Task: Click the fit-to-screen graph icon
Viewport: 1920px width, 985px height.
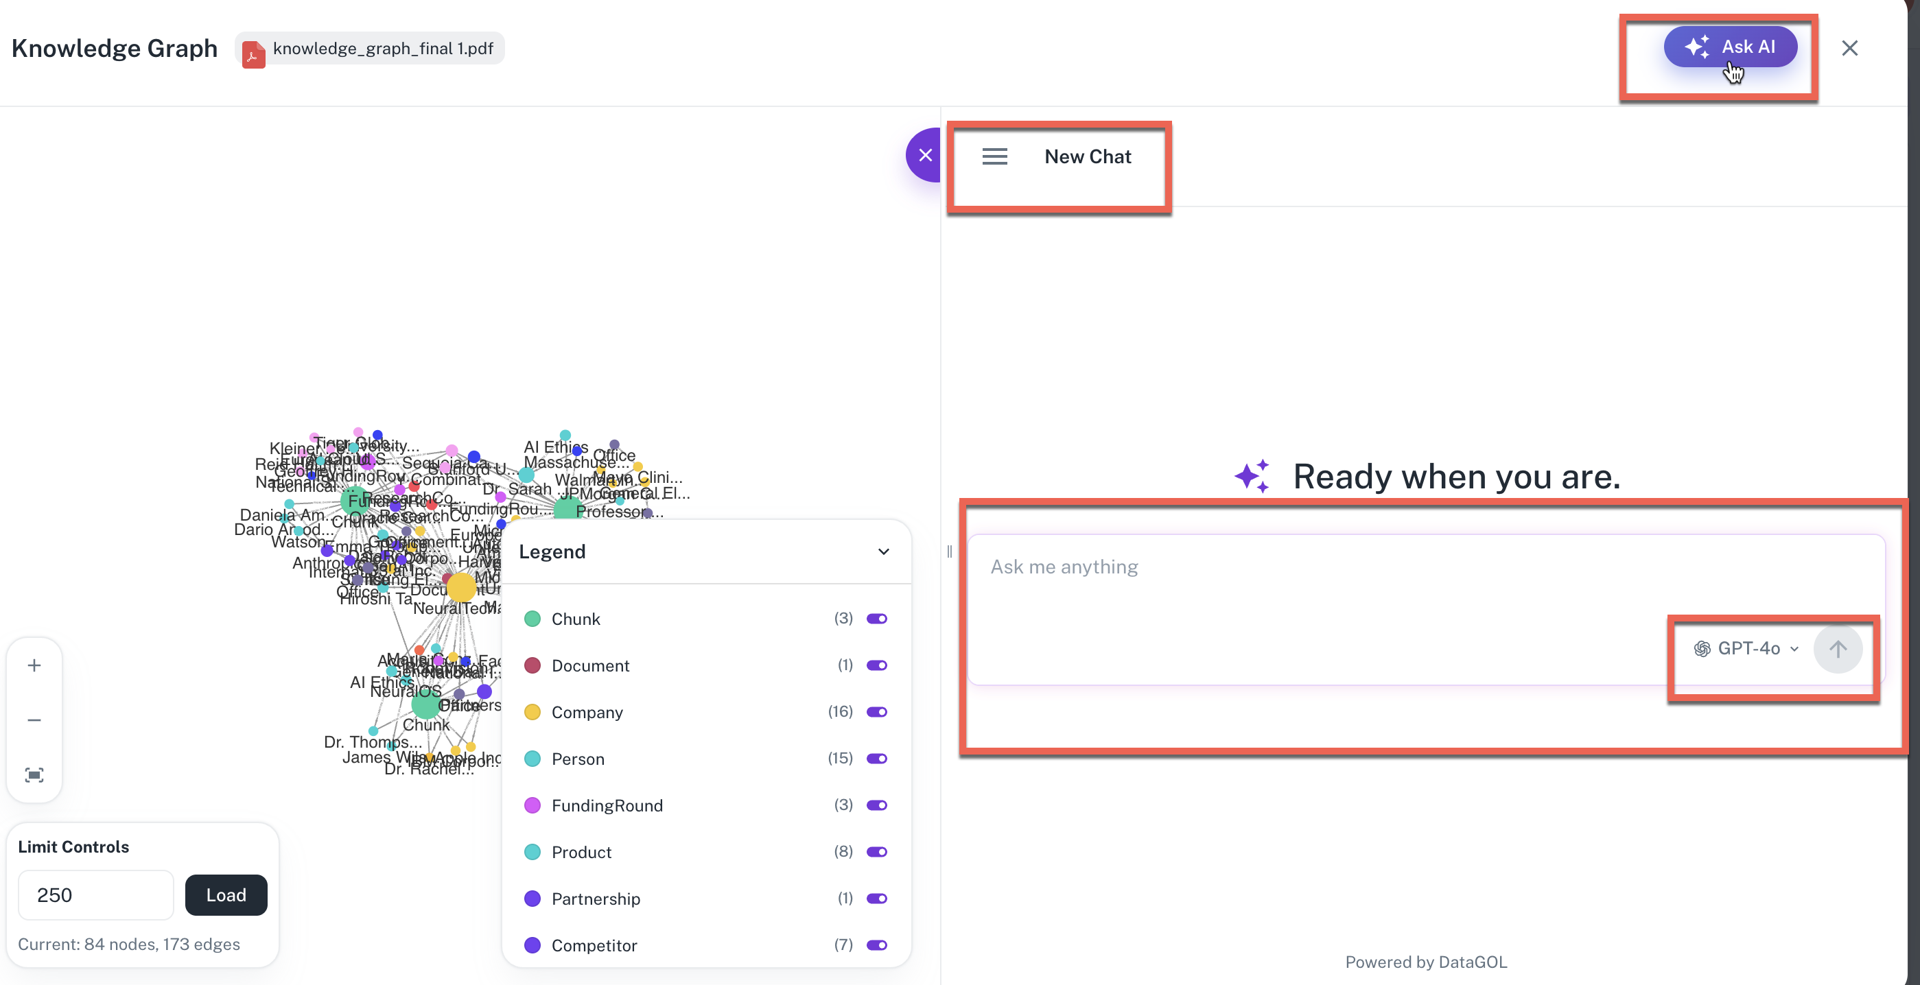Action: 34,775
